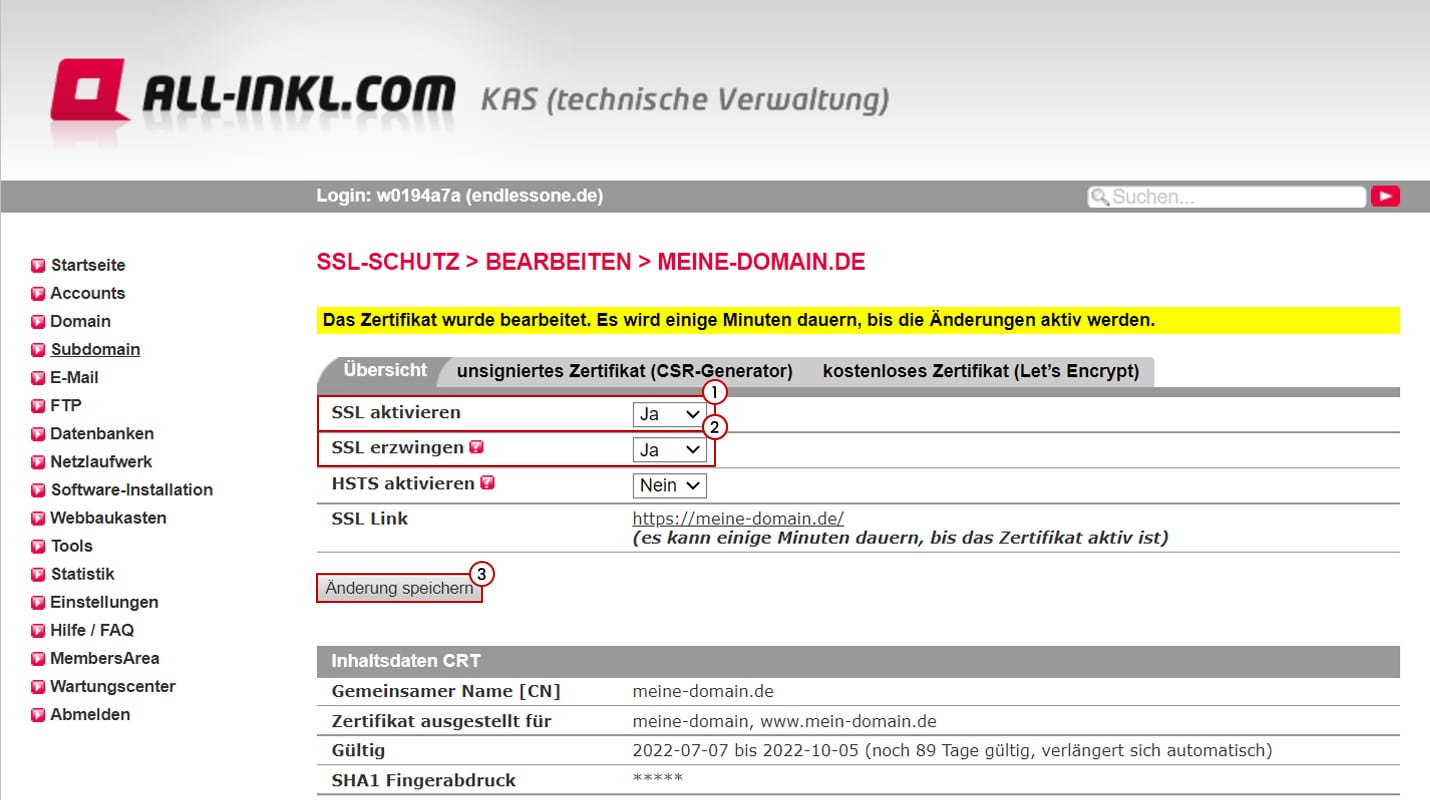Image resolution: width=1430 pixels, height=800 pixels.
Task: Open the HSTS aktivieren dropdown set to Nein
Action: click(x=669, y=485)
